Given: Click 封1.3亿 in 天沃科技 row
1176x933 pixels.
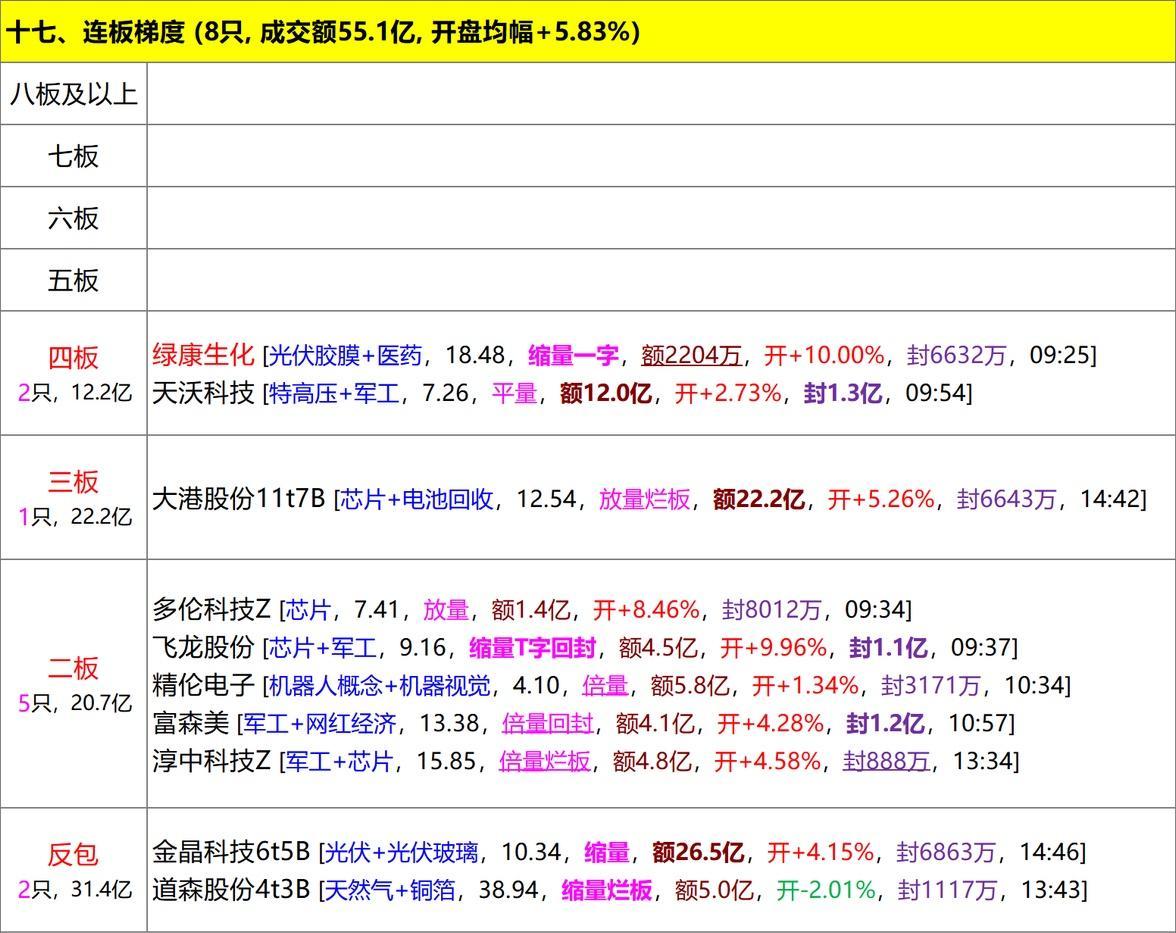Looking at the screenshot, I should [x=843, y=393].
